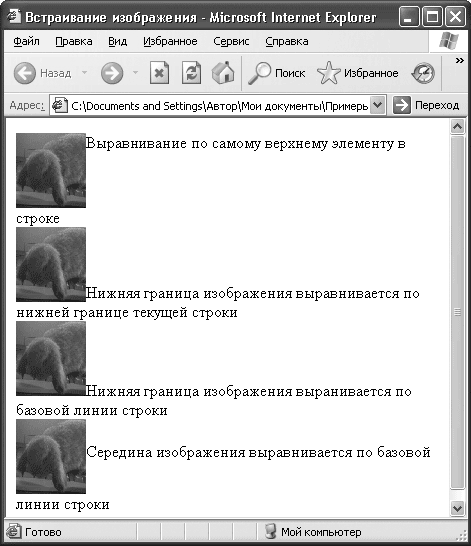Viewport: 471px width, 546px height.
Task: Expand the Forward button dropdown arrow
Action: tap(135, 73)
